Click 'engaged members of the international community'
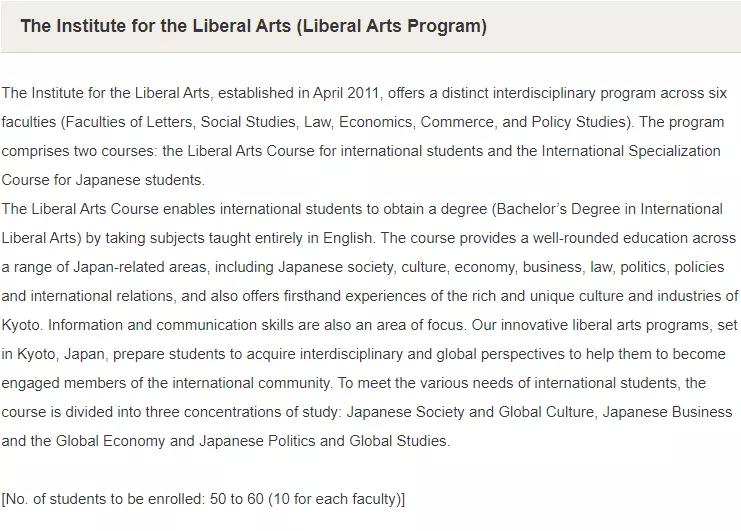The image size is (741, 531). tap(166, 383)
